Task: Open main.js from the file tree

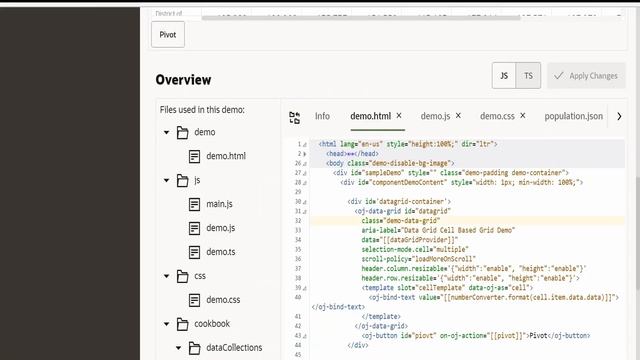Action: coord(219,204)
